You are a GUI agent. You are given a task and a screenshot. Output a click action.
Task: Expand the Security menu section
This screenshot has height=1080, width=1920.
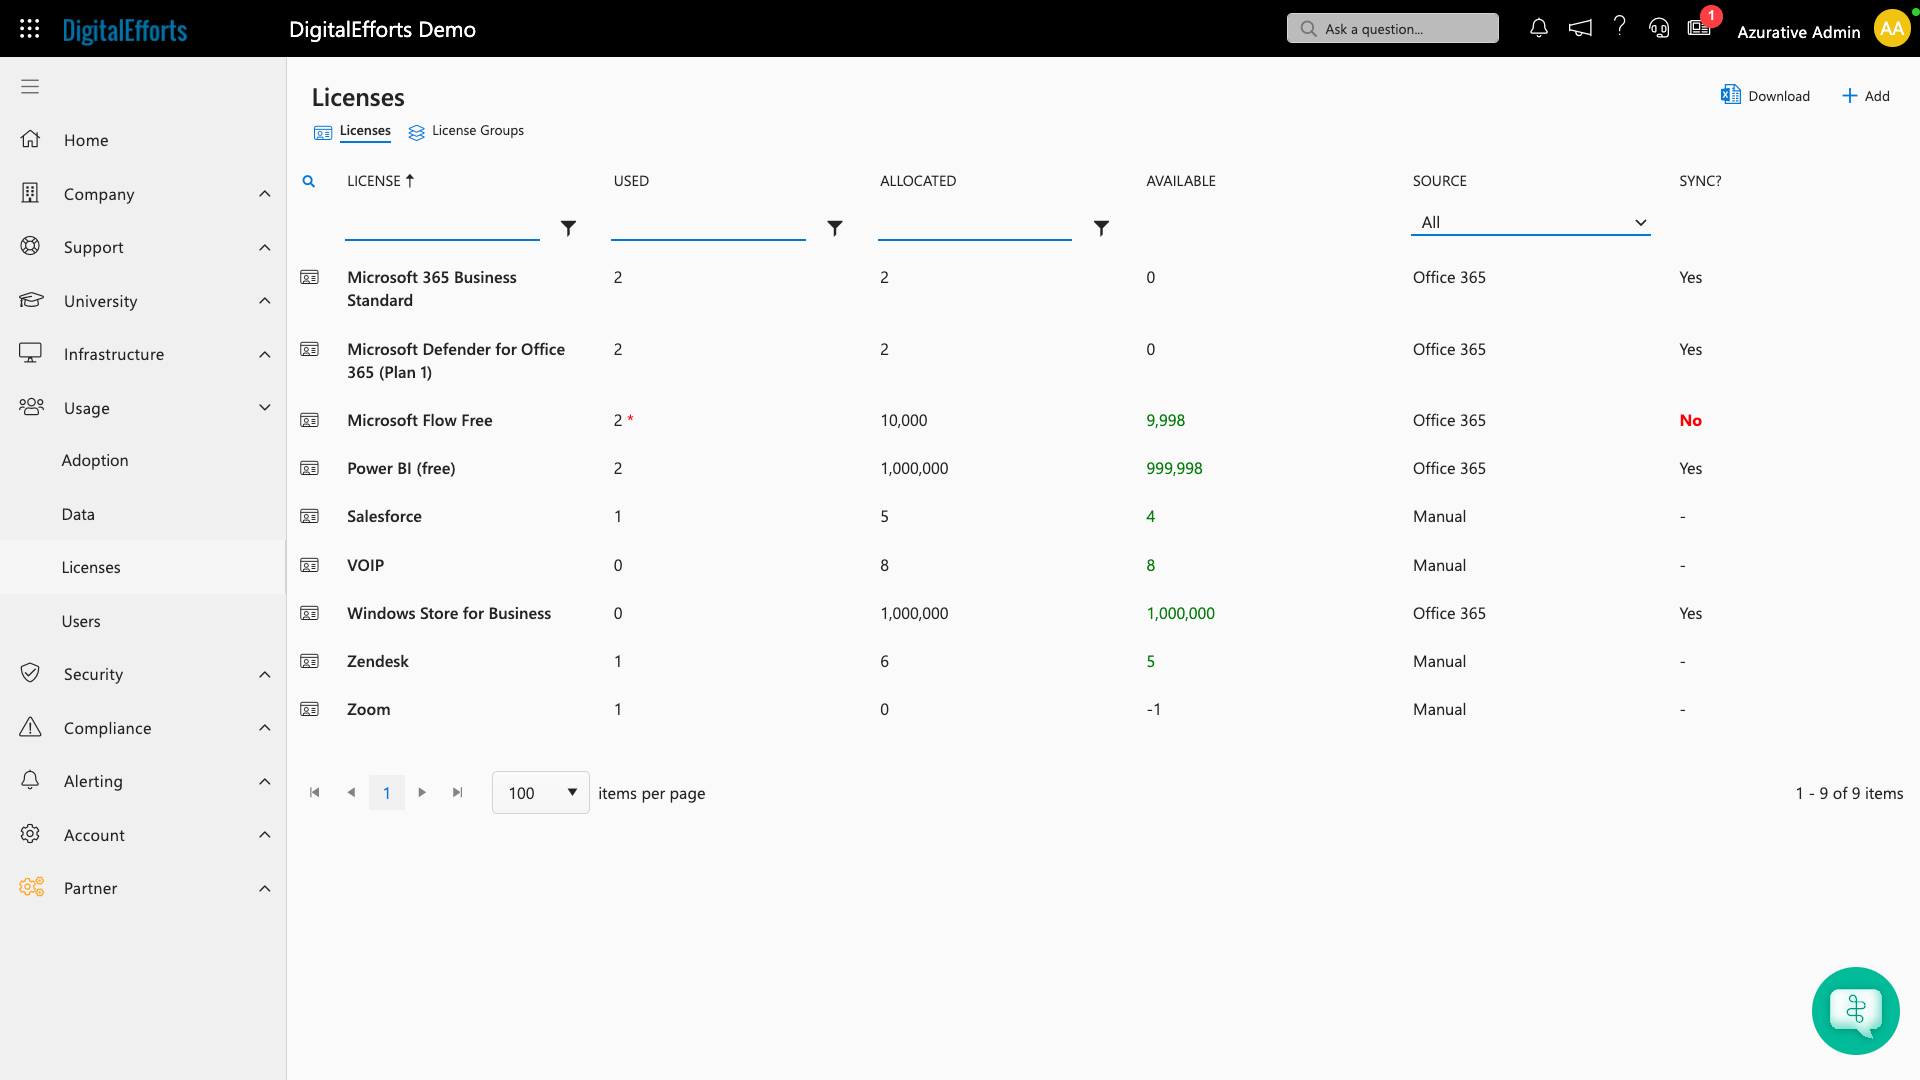(x=143, y=674)
